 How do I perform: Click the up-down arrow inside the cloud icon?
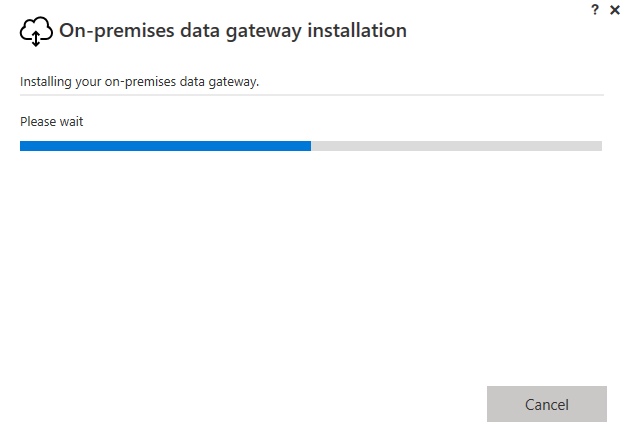36,39
